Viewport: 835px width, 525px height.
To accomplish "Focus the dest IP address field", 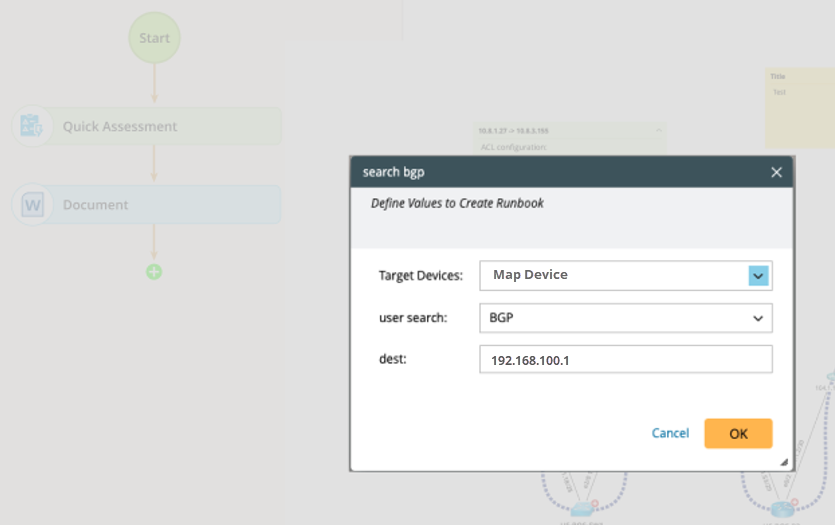I will click(626, 359).
